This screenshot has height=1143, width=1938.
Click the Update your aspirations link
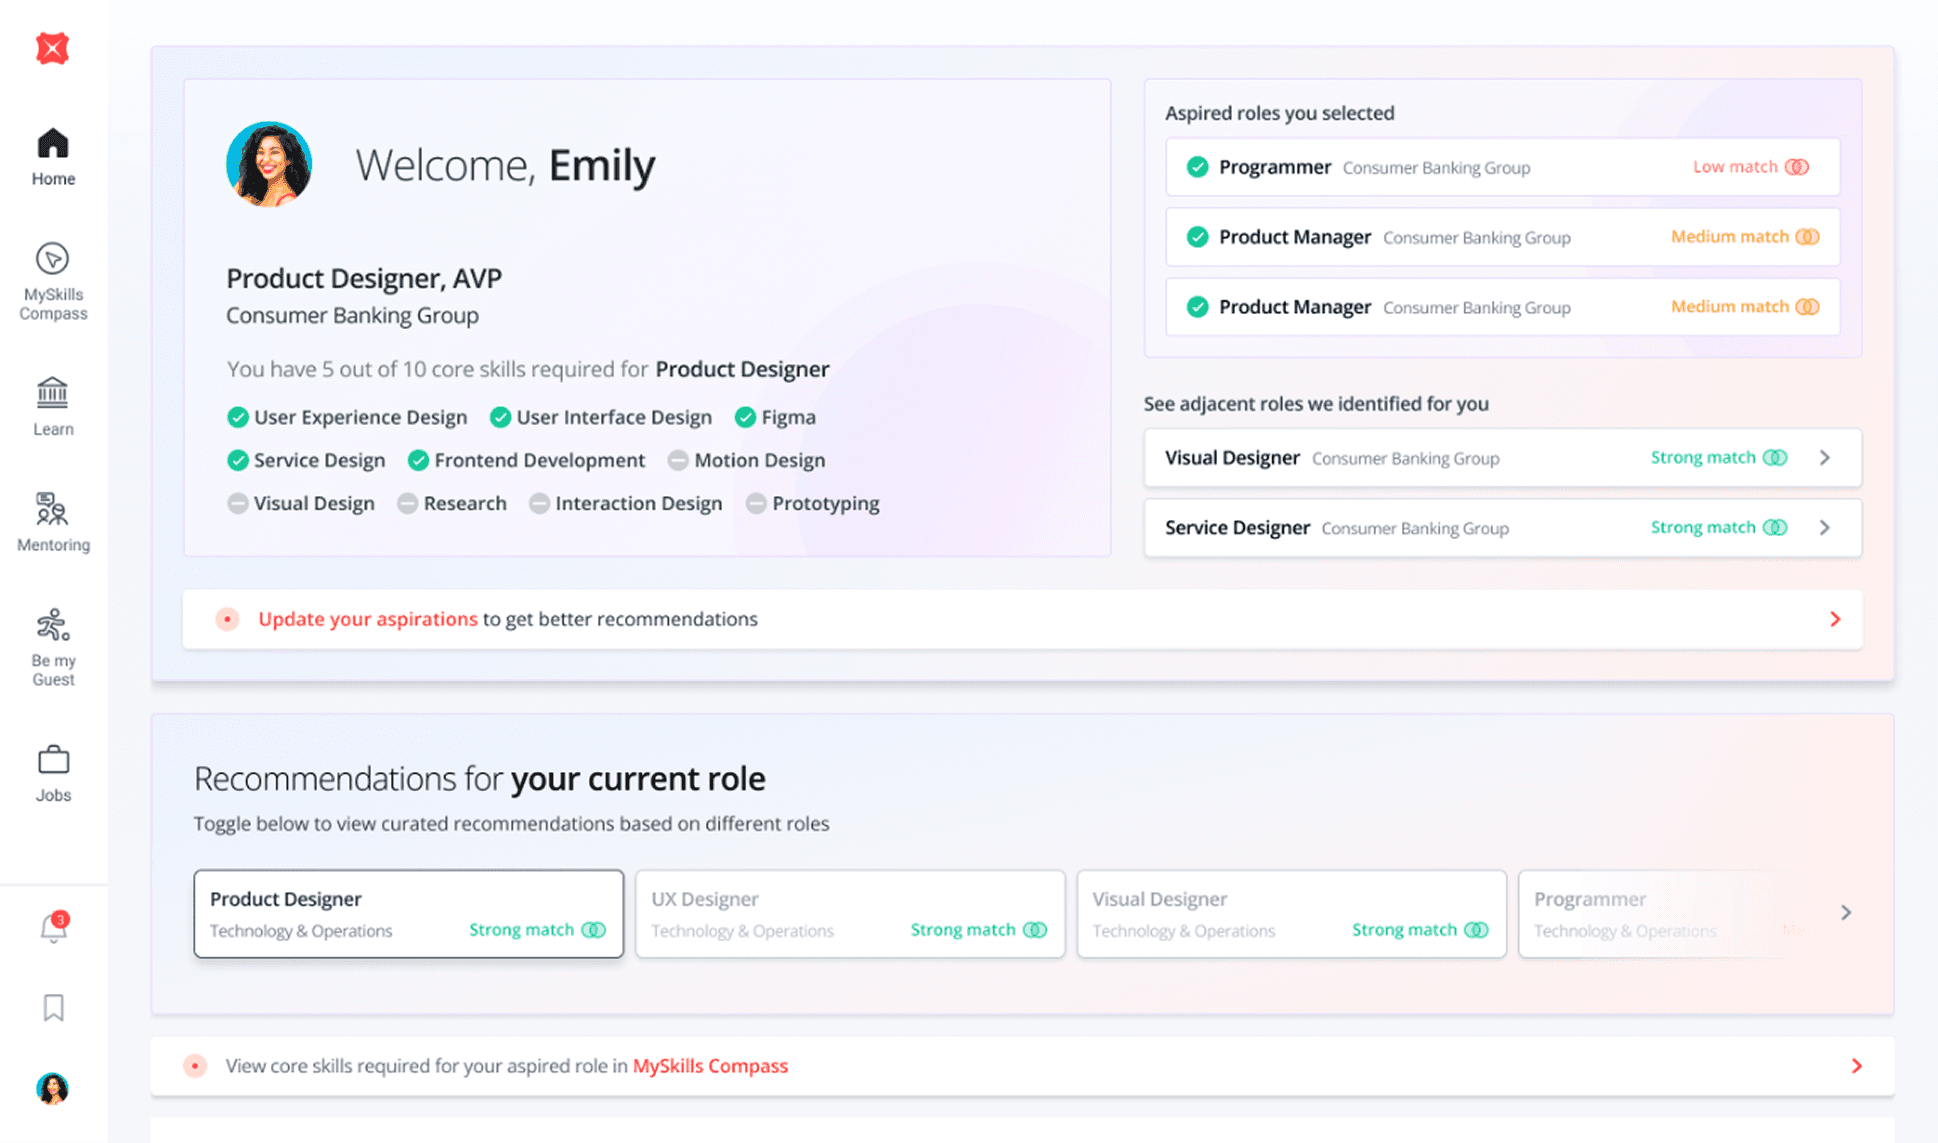pyautogui.click(x=367, y=619)
